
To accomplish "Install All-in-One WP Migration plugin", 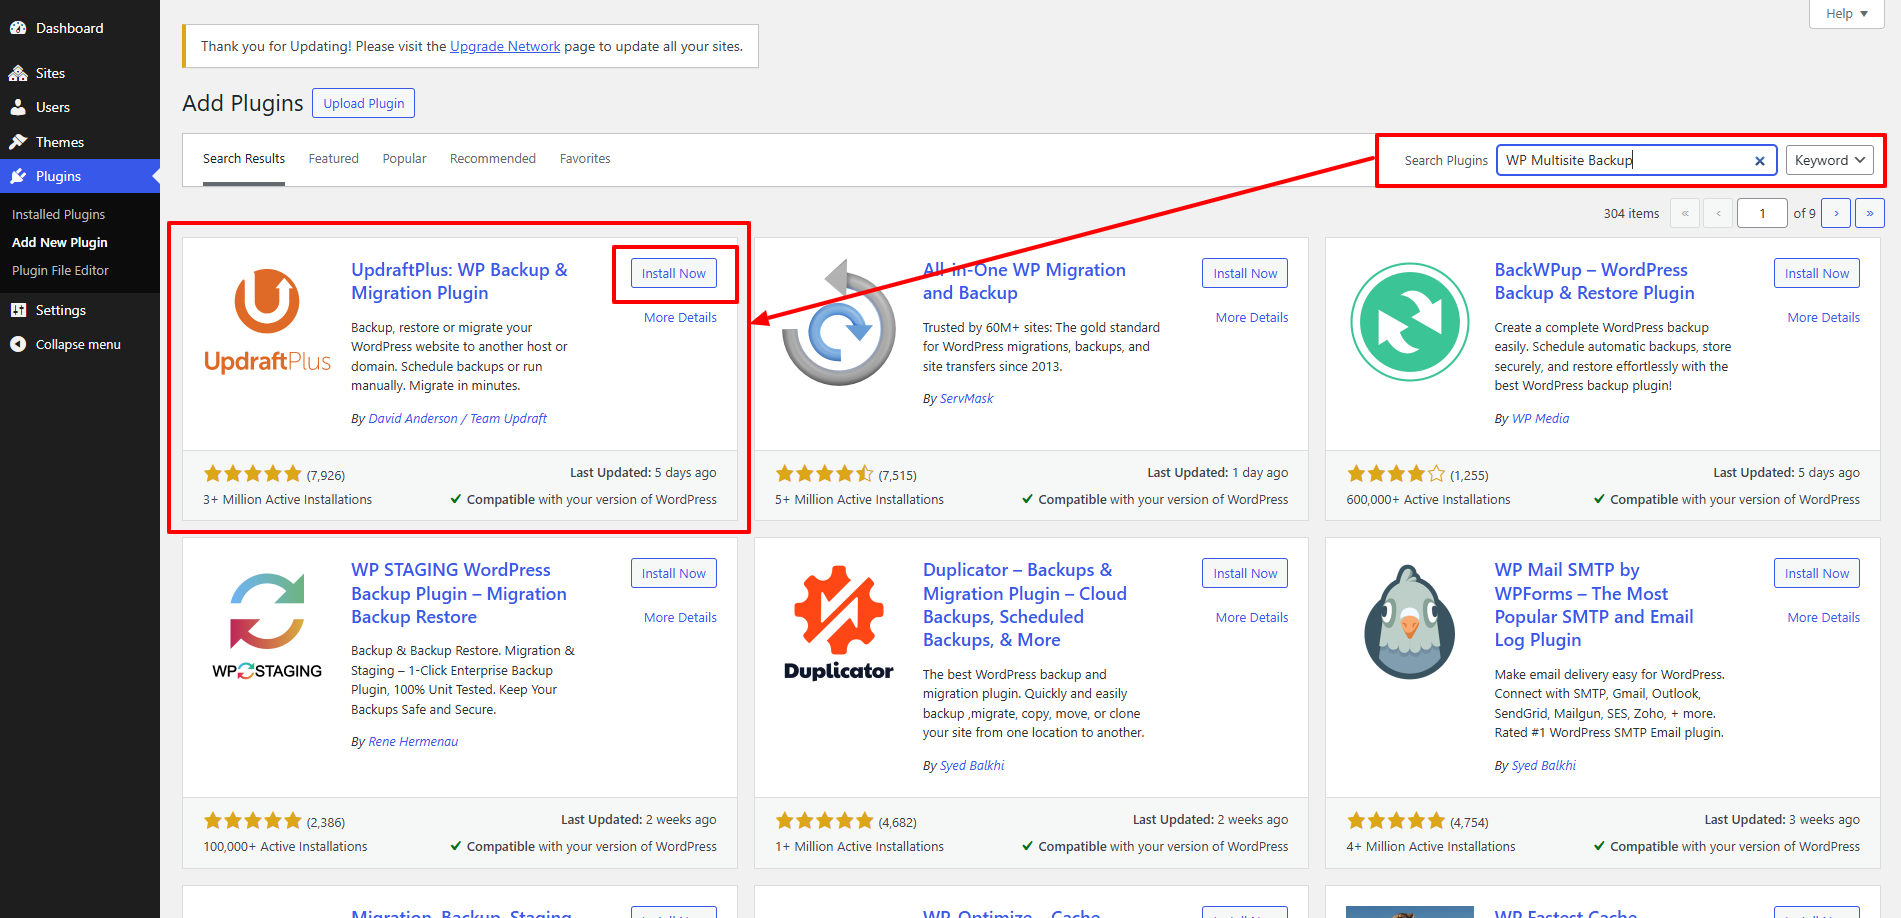I will (1245, 273).
